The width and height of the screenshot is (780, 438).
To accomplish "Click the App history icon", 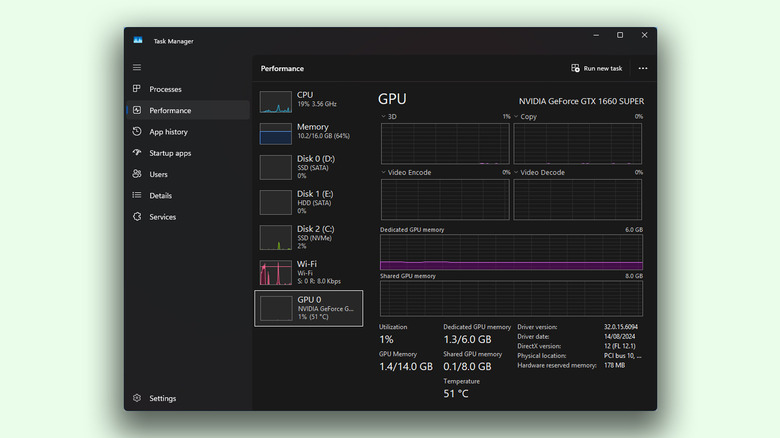I will (137, 132).
